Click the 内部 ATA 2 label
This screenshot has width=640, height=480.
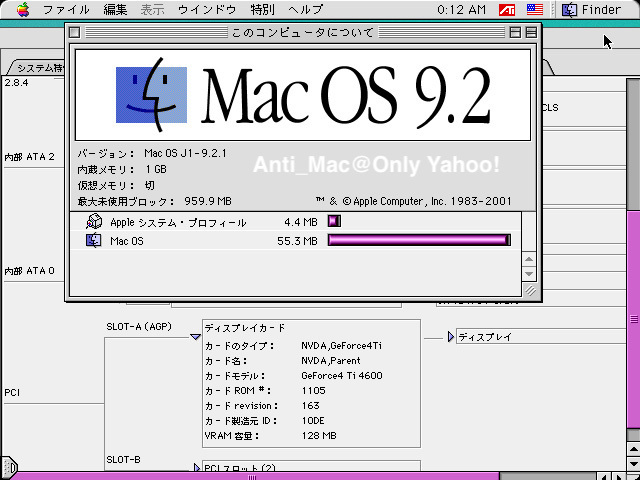(29, 157)
